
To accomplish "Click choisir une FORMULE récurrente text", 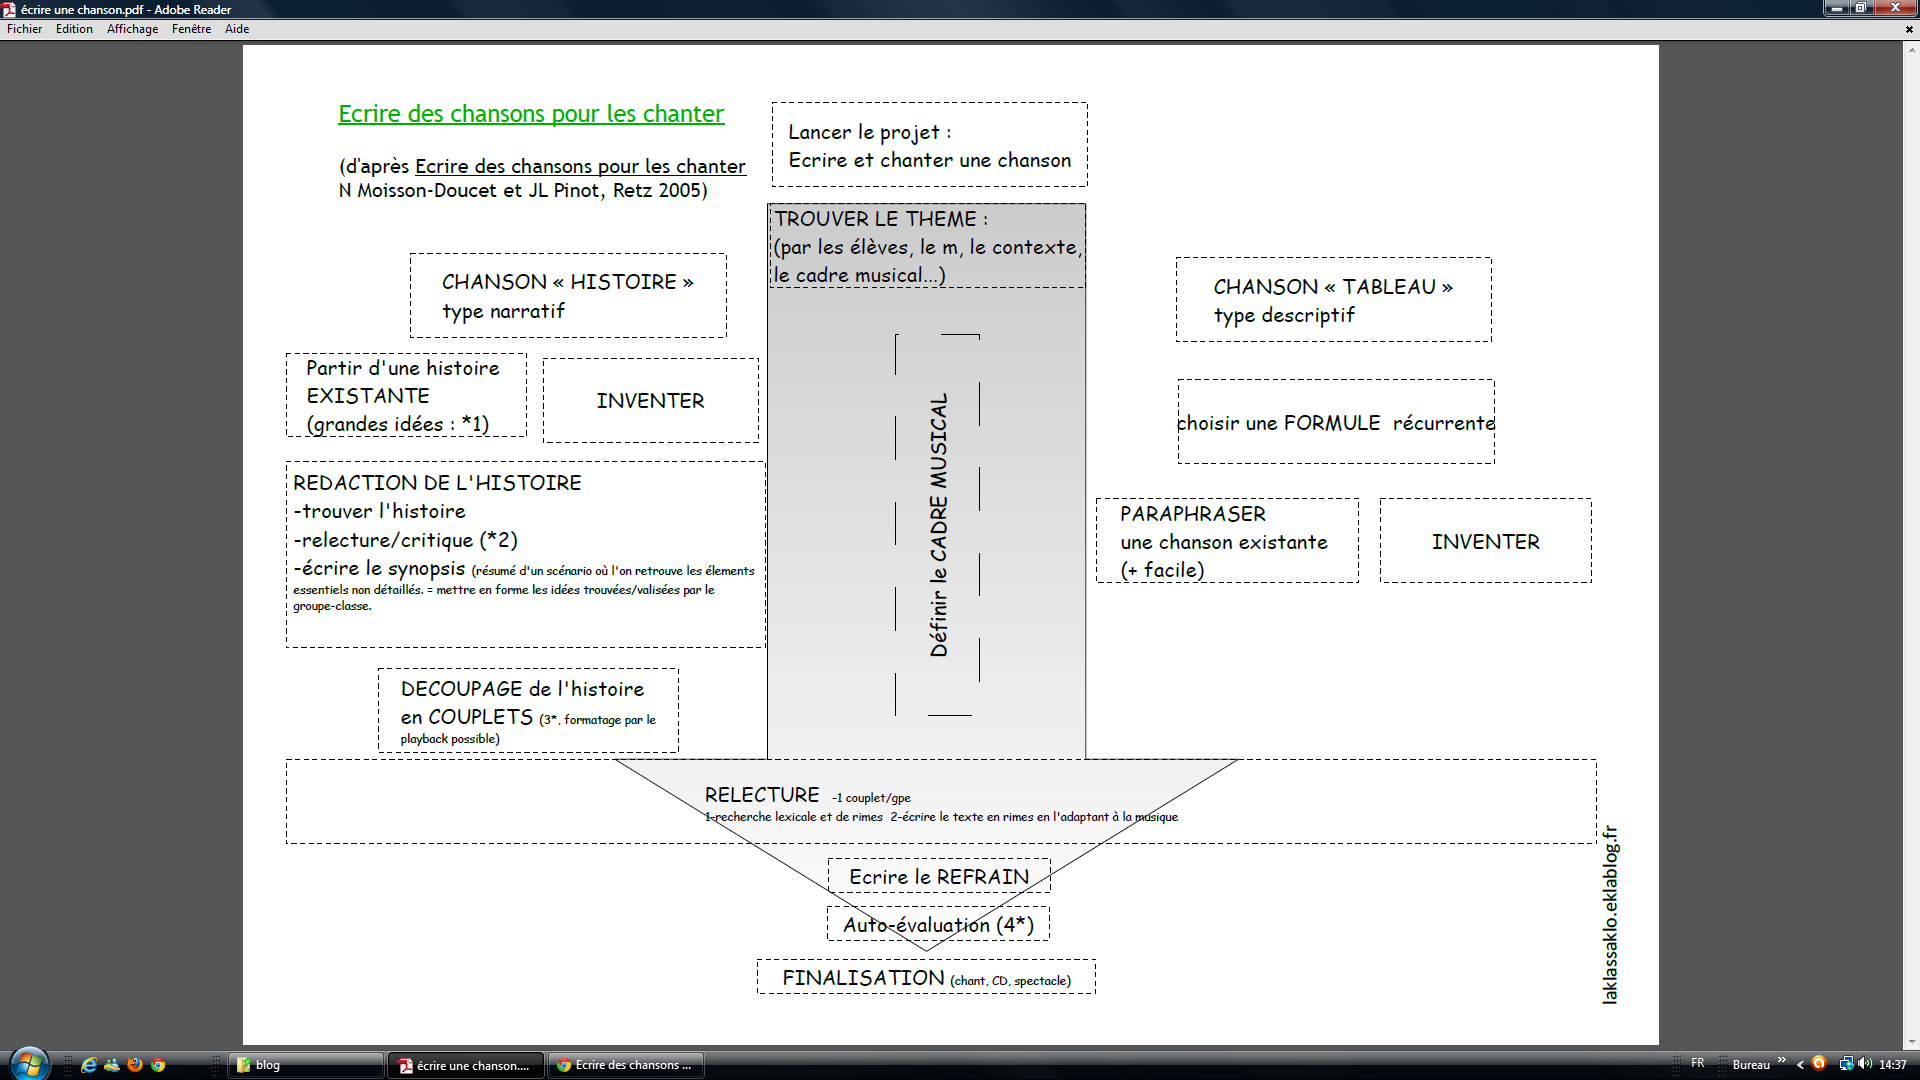I will pyautogui.click(x=1336, y=423).
